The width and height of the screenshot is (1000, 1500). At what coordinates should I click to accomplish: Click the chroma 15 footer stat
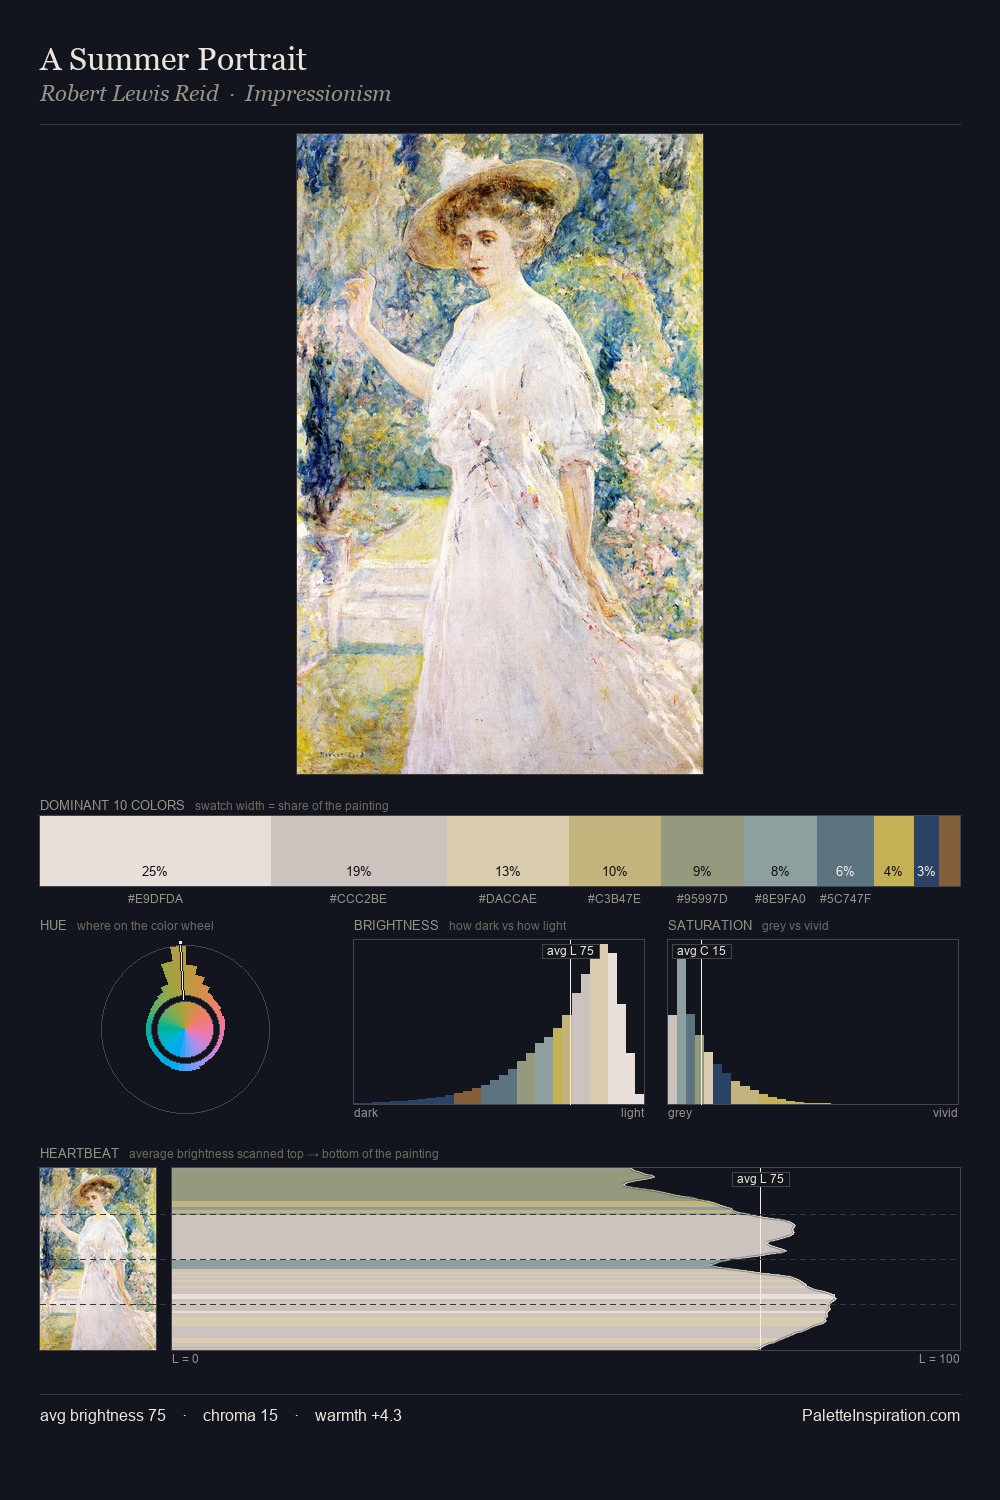pyautogui.click(x=240, y=1415)
